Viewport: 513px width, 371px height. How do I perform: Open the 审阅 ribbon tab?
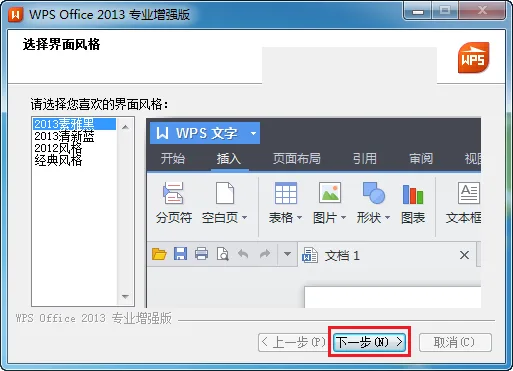coord(421,158)
